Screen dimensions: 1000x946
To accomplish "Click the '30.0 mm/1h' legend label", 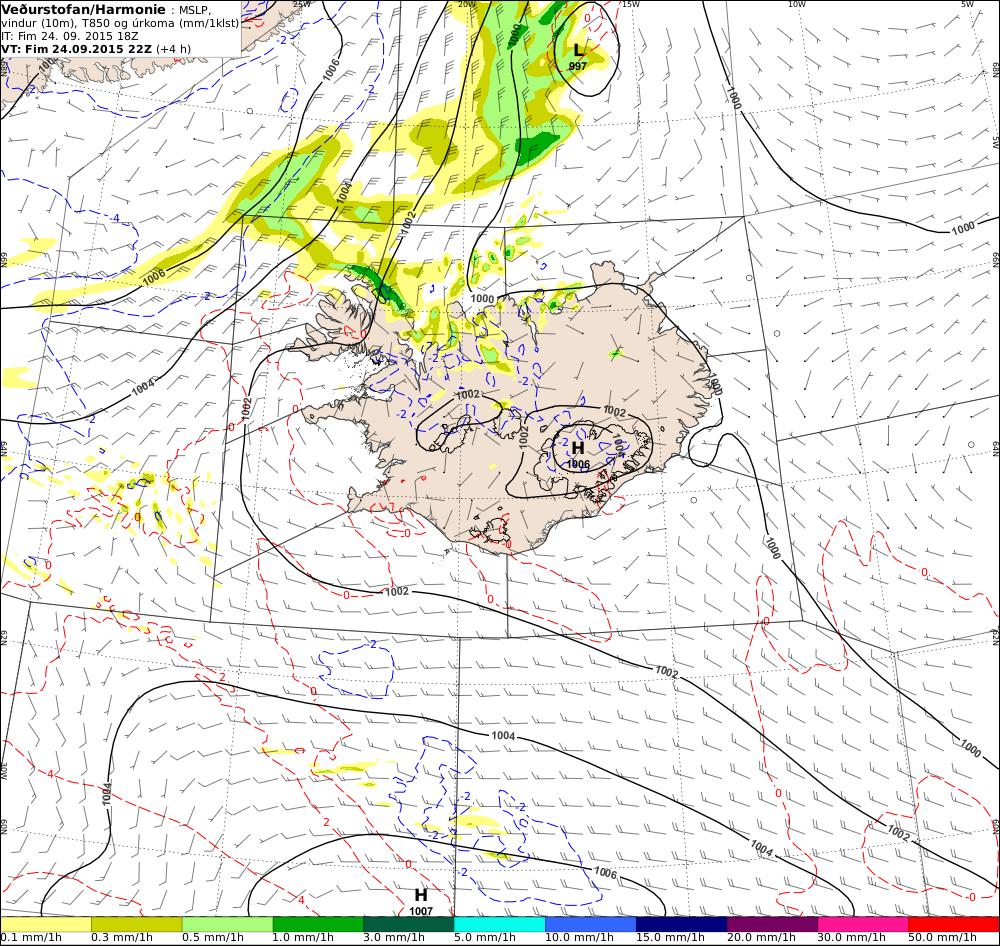I will [x=852, y=938].
